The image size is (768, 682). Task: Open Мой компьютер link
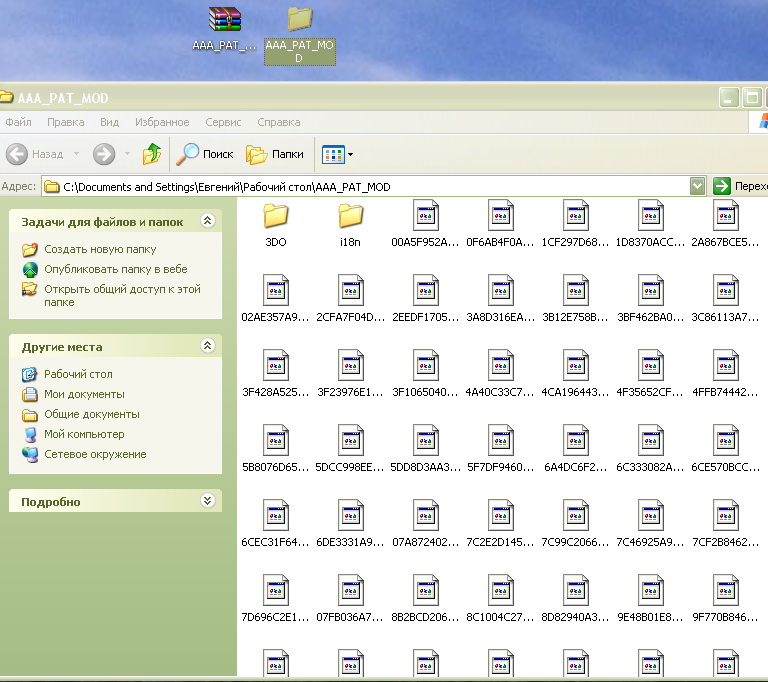84,434
